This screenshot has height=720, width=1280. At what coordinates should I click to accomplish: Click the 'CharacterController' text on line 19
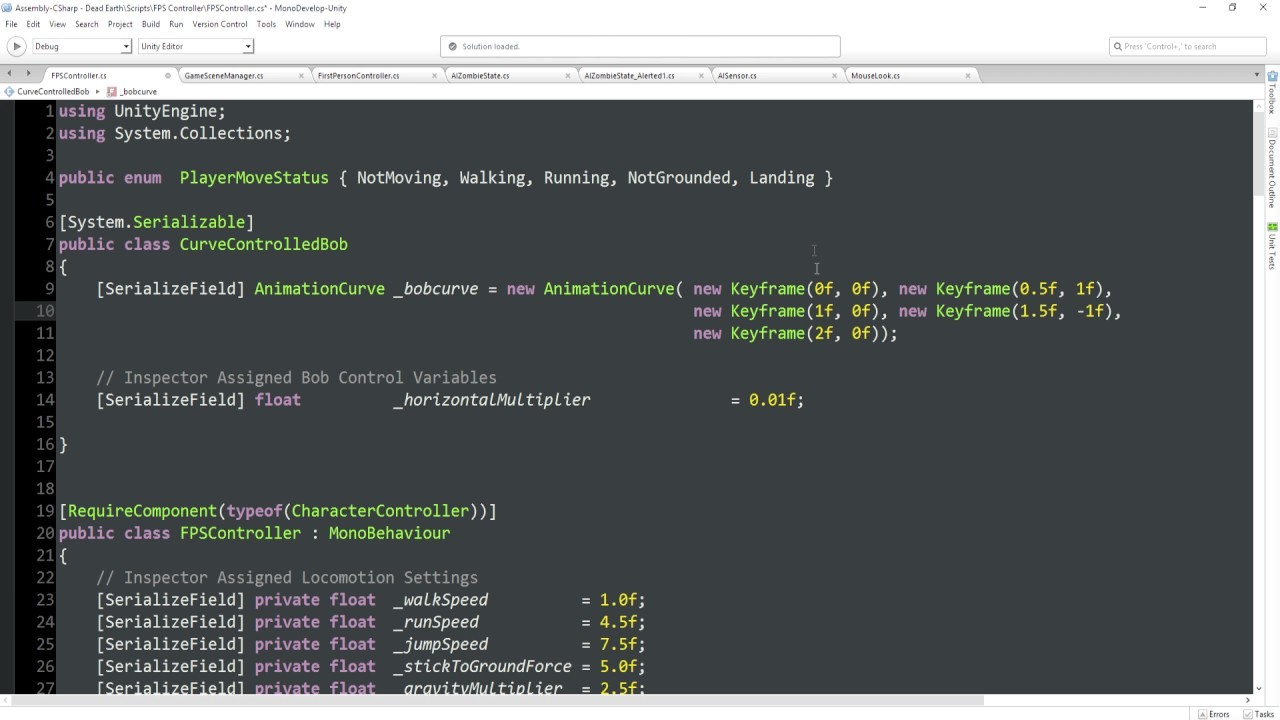[x=380, y=511]
